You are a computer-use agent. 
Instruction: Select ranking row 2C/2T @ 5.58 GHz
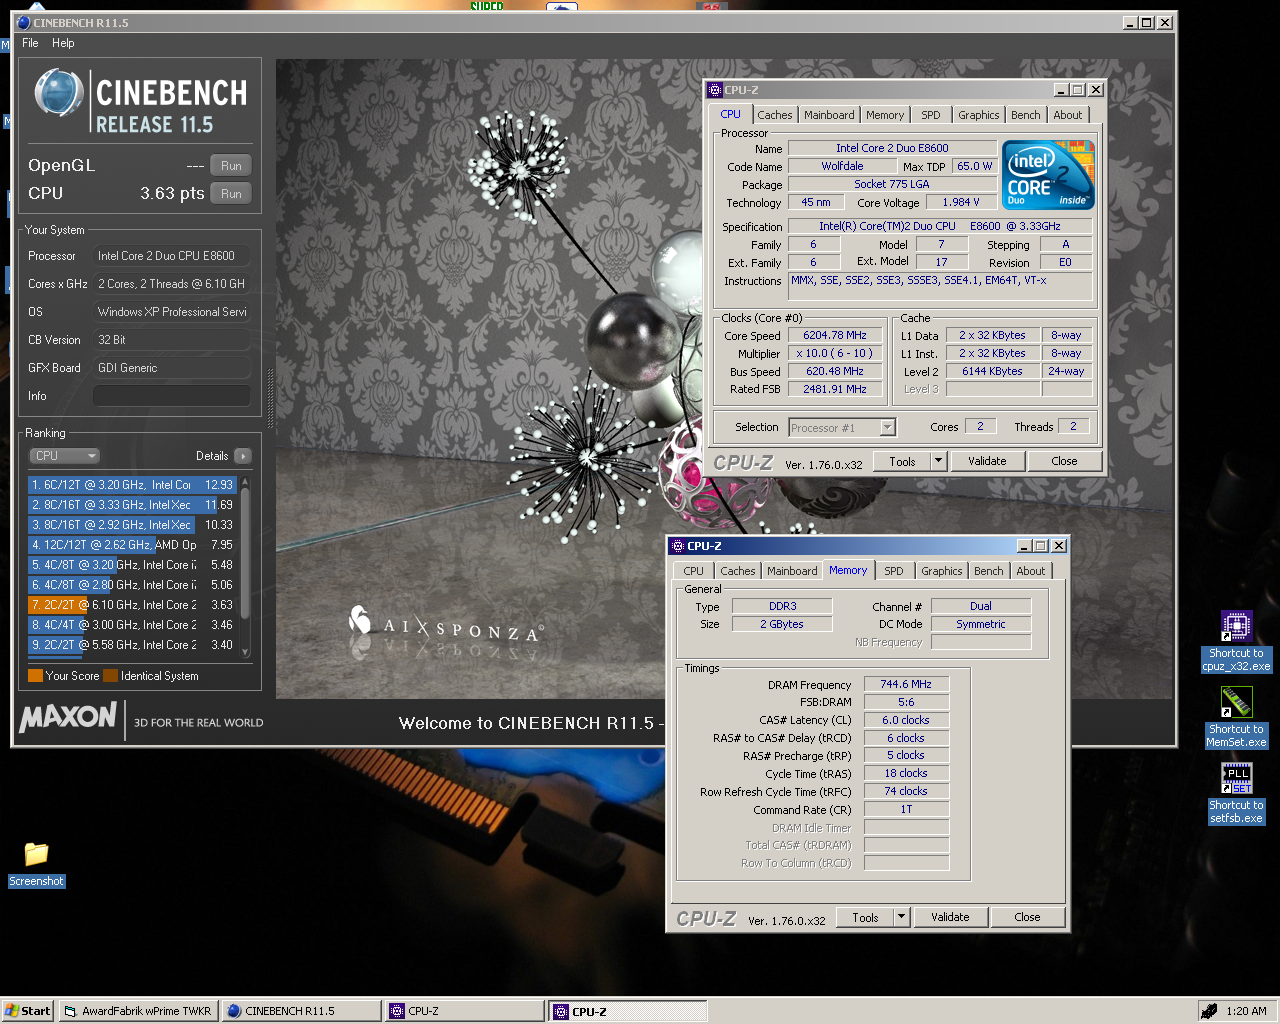click(132, 645)
